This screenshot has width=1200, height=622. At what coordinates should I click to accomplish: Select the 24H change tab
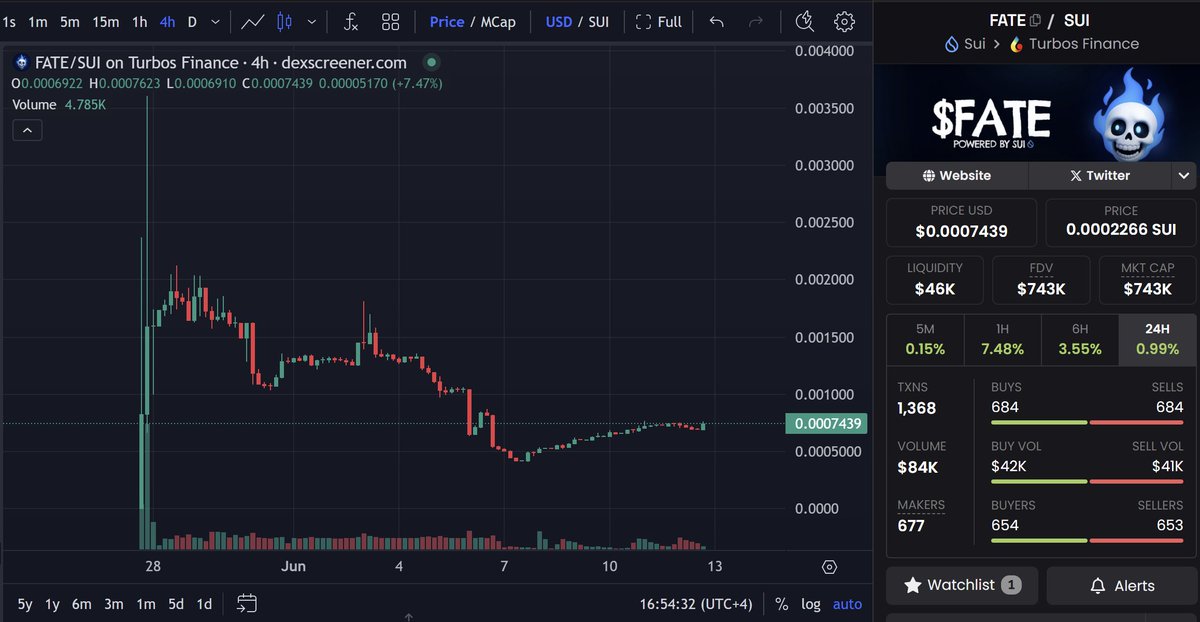coord(1157,340)
